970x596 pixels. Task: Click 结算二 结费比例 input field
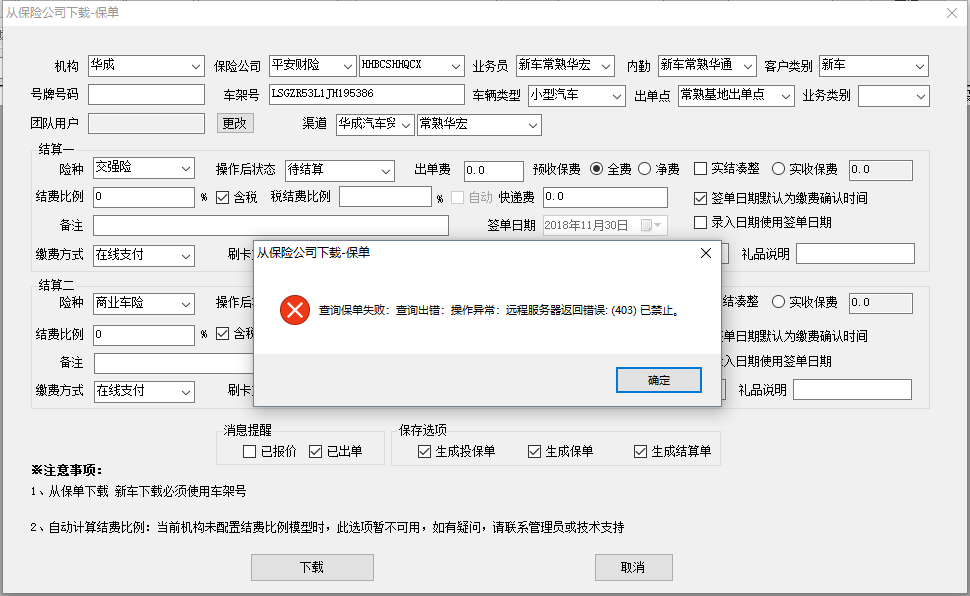click(x=144, y=335)
